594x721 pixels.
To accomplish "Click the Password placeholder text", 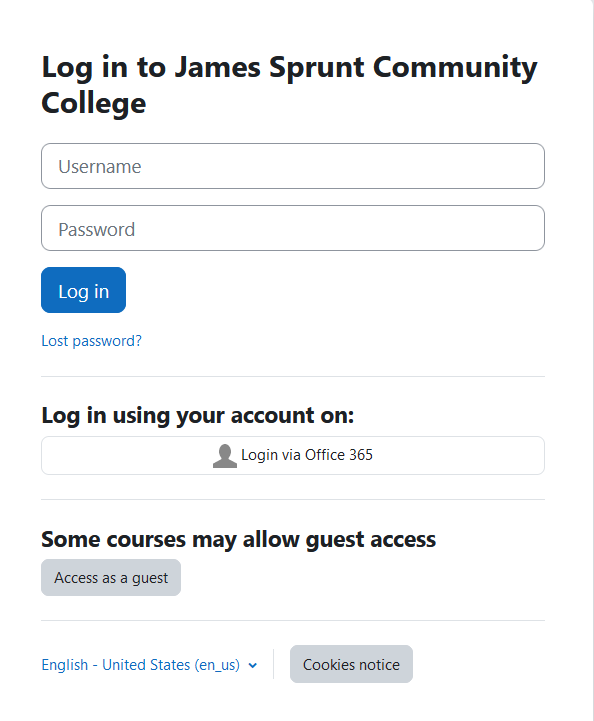I will tap(97, 229).
